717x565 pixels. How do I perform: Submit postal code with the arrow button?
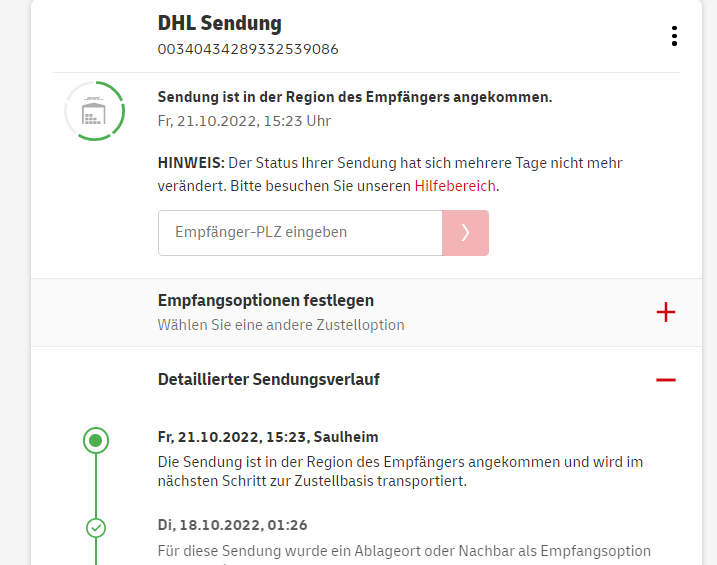465,232
